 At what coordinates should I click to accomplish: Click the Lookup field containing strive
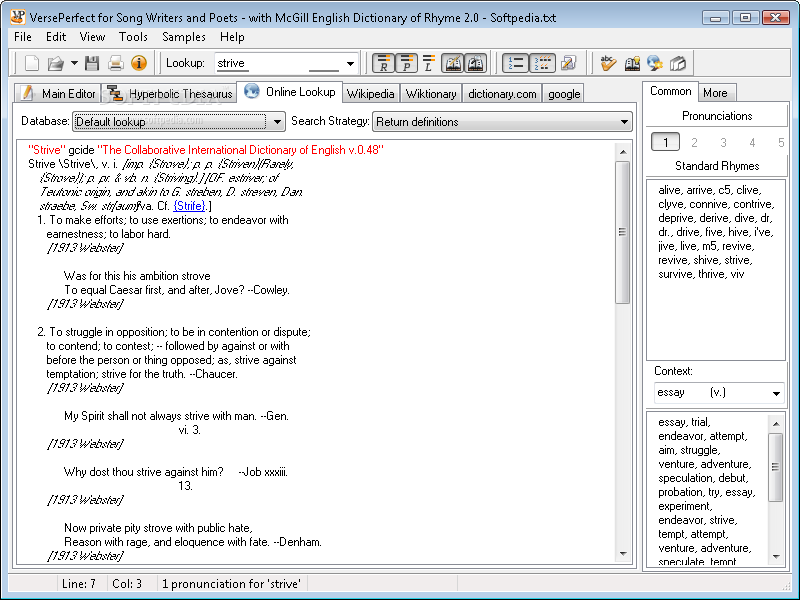(278, 63)
